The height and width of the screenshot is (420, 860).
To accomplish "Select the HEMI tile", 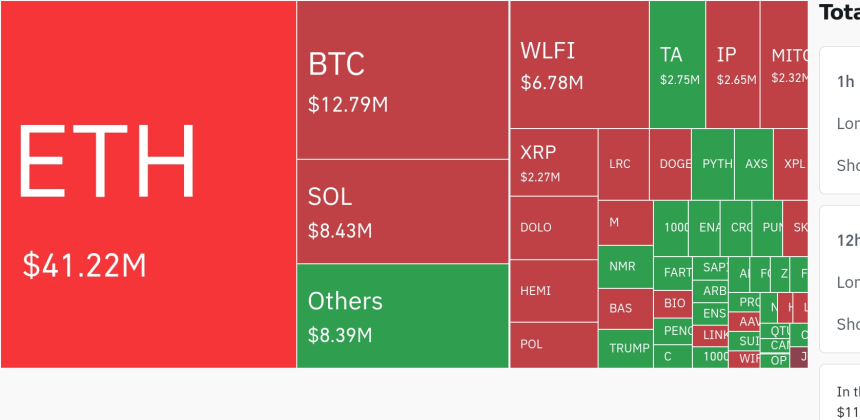I will (553, 291).
